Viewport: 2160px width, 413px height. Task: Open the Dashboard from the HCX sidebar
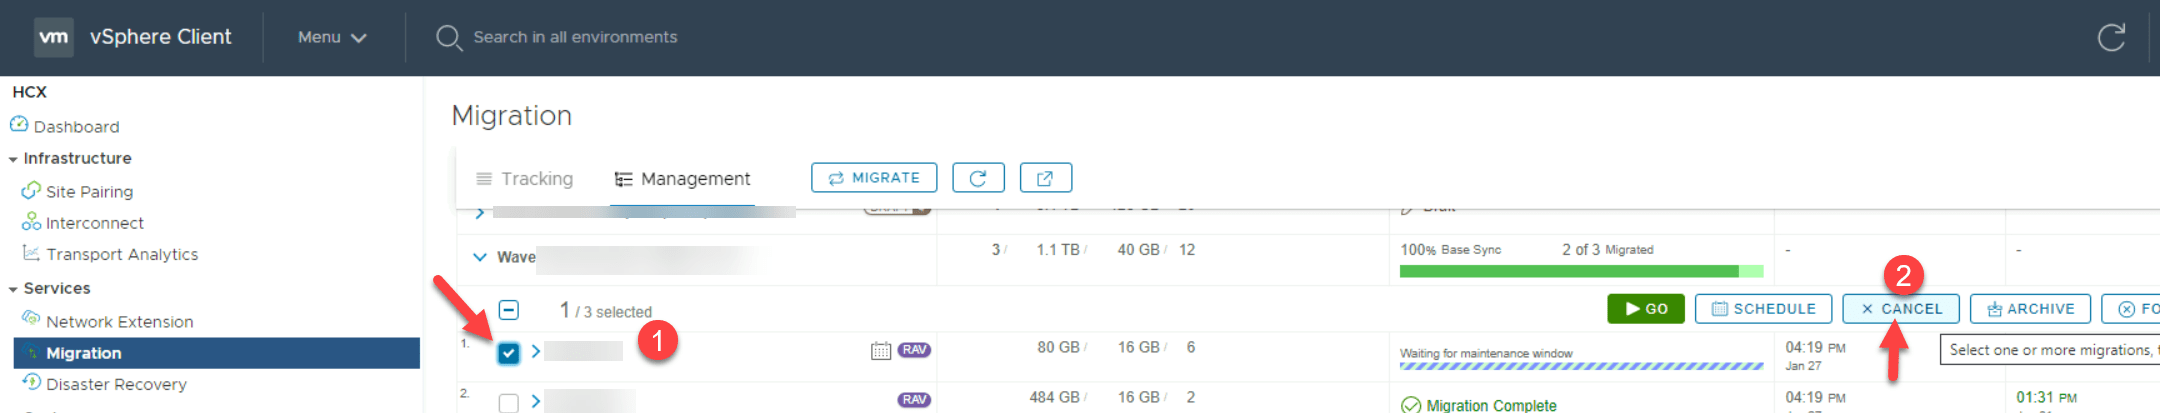click(x=76, y=127)
